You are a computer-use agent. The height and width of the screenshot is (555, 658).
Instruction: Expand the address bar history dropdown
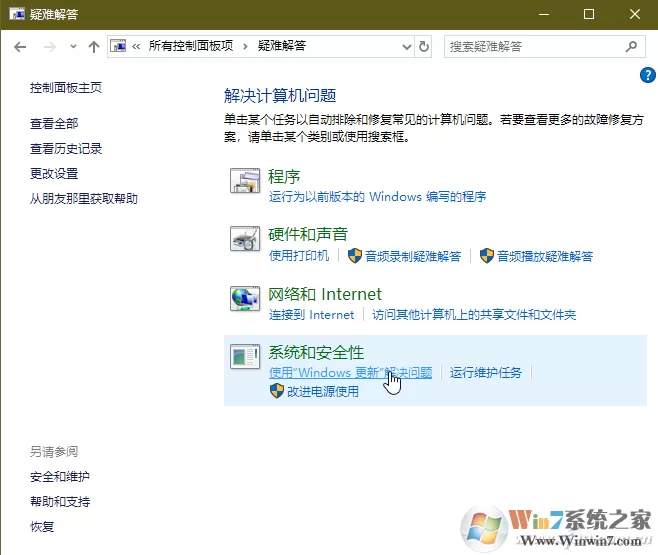407,47
